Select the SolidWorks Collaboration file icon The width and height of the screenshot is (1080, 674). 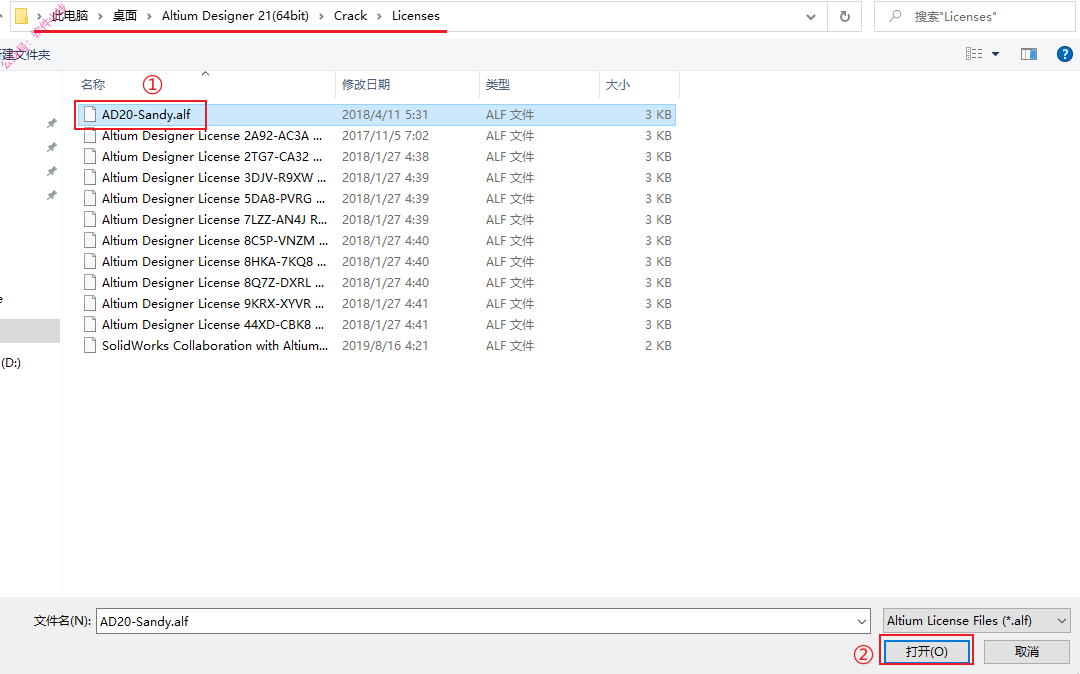[x=90, y=346]
